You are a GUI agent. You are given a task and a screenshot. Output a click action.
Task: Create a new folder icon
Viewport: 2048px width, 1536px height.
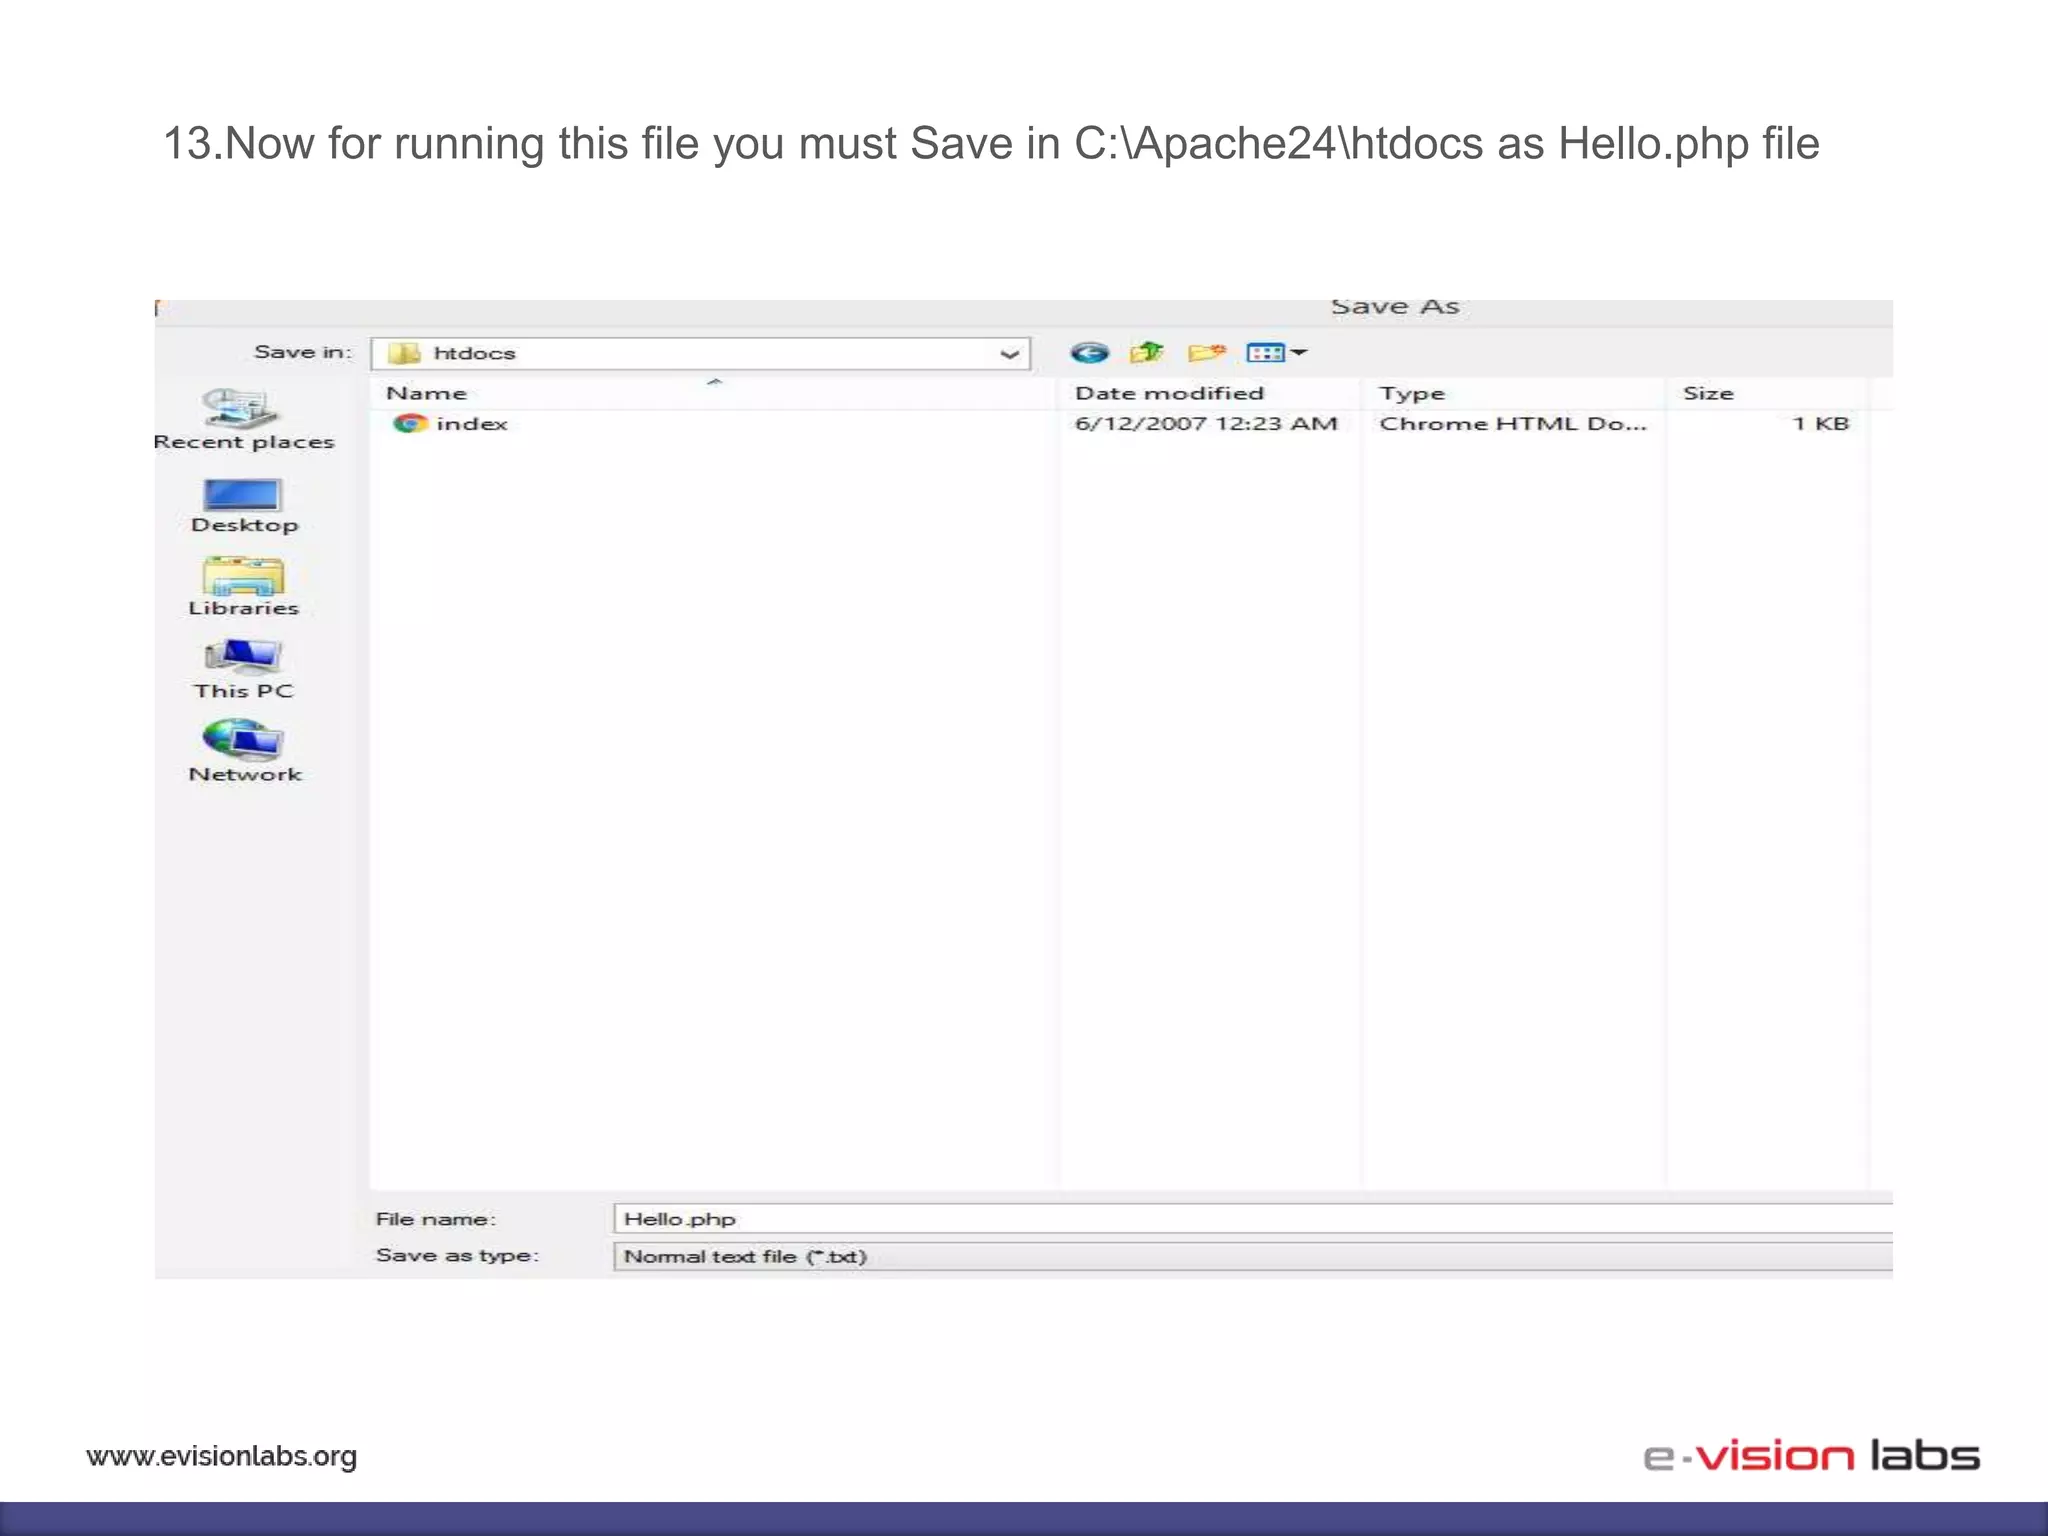pos(1207,352)
